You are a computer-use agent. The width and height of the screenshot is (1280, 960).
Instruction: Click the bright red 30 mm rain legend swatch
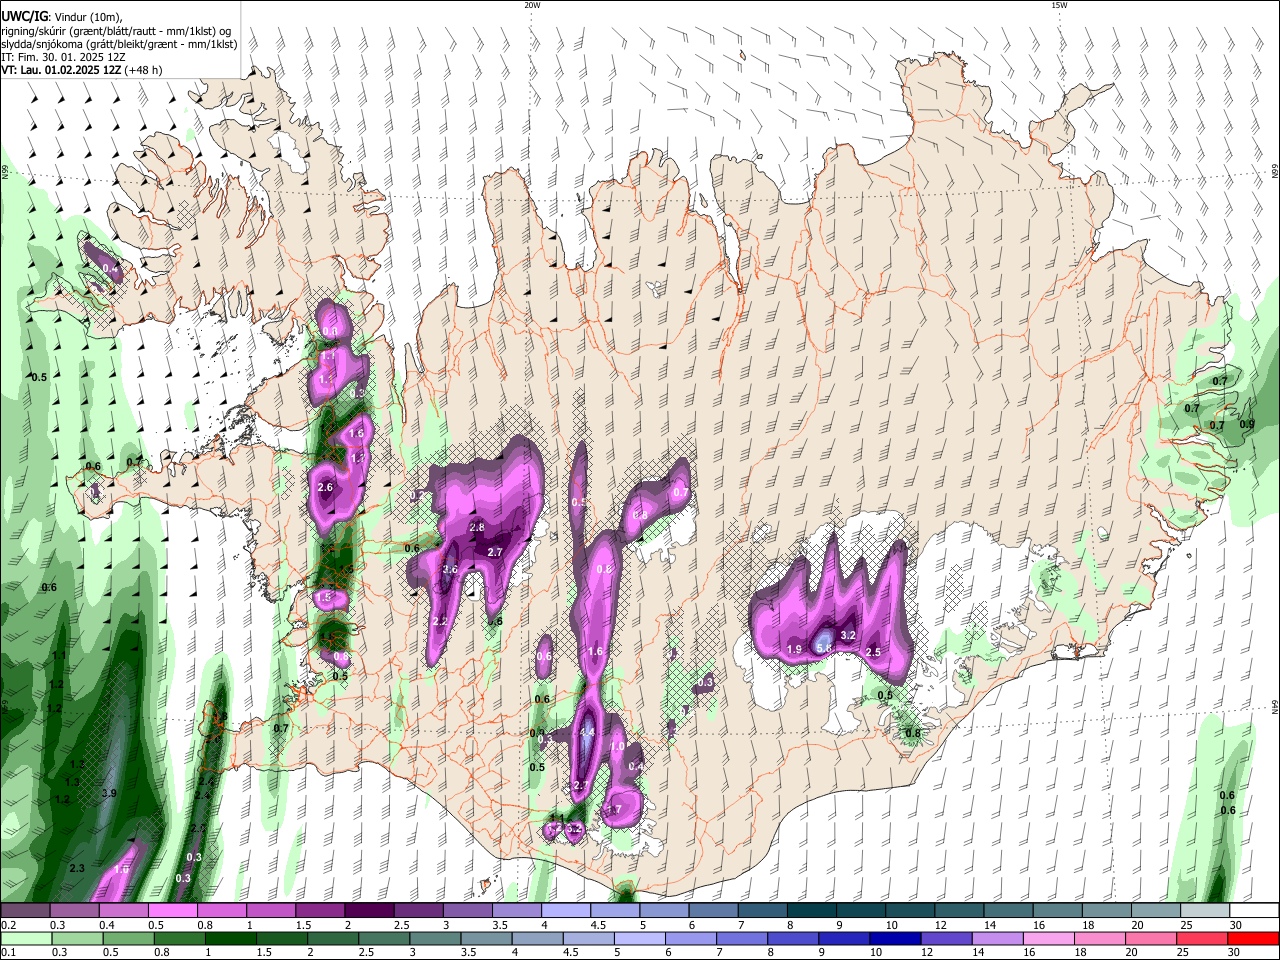click(x=1254, y=938)
